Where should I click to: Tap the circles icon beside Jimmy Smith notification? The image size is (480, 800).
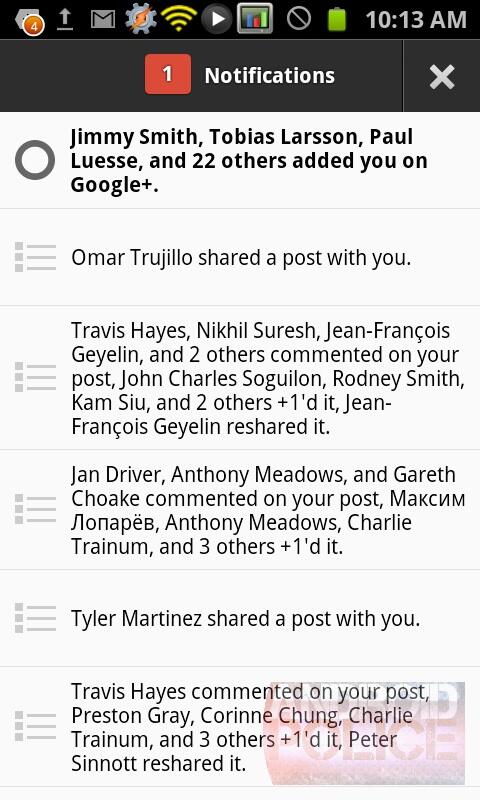(35, 160)
